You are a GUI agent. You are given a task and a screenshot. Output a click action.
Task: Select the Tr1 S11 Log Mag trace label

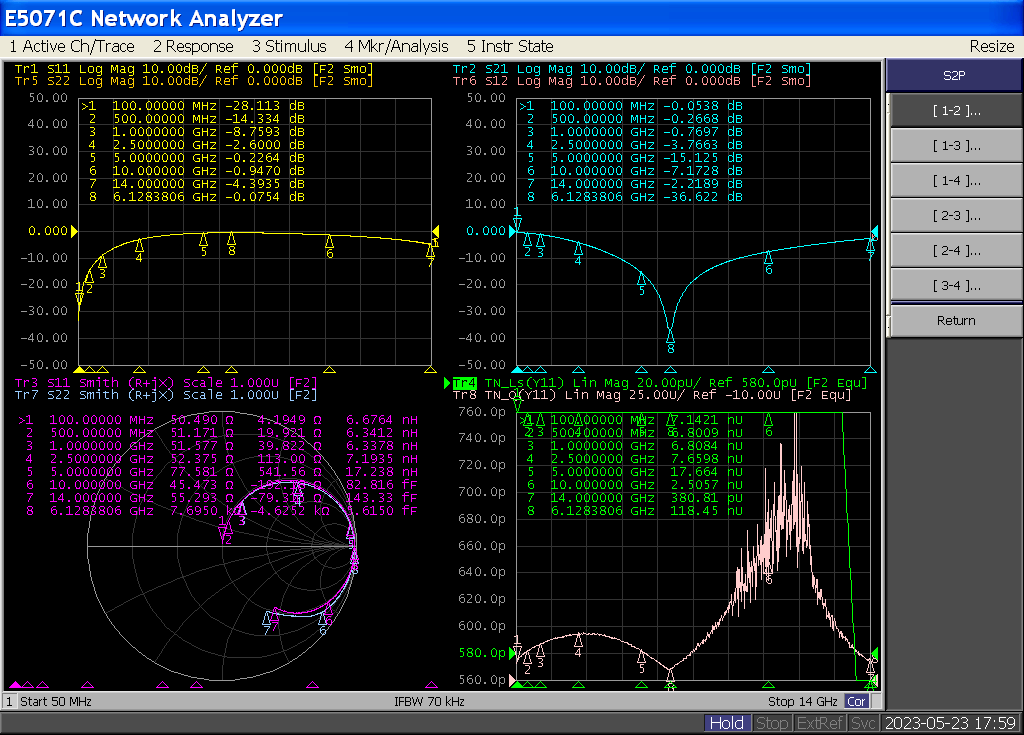pos(193,69)
